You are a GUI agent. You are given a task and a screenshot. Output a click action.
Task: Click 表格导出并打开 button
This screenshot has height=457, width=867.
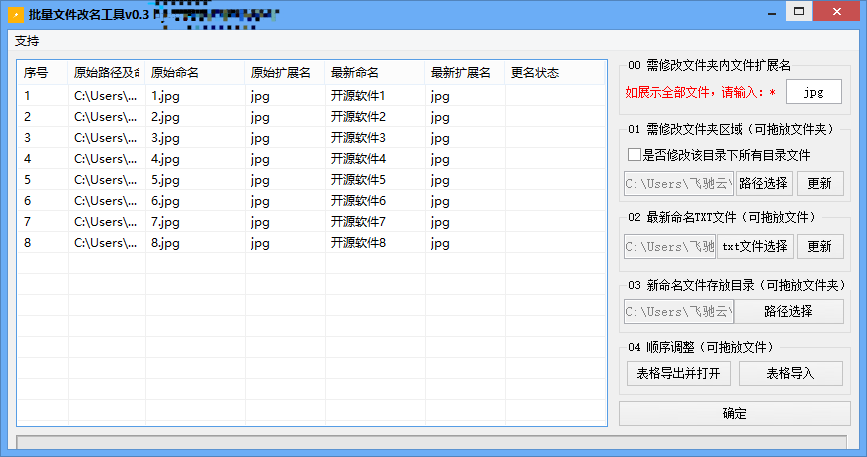678,374
